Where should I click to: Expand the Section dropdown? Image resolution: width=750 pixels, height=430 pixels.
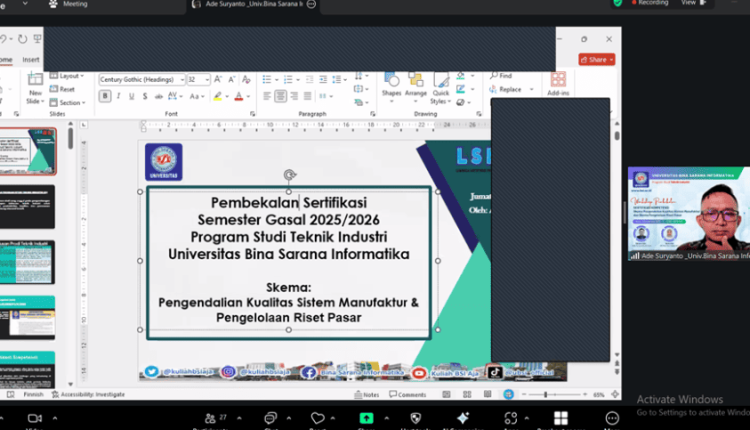(x=67, y=102)
